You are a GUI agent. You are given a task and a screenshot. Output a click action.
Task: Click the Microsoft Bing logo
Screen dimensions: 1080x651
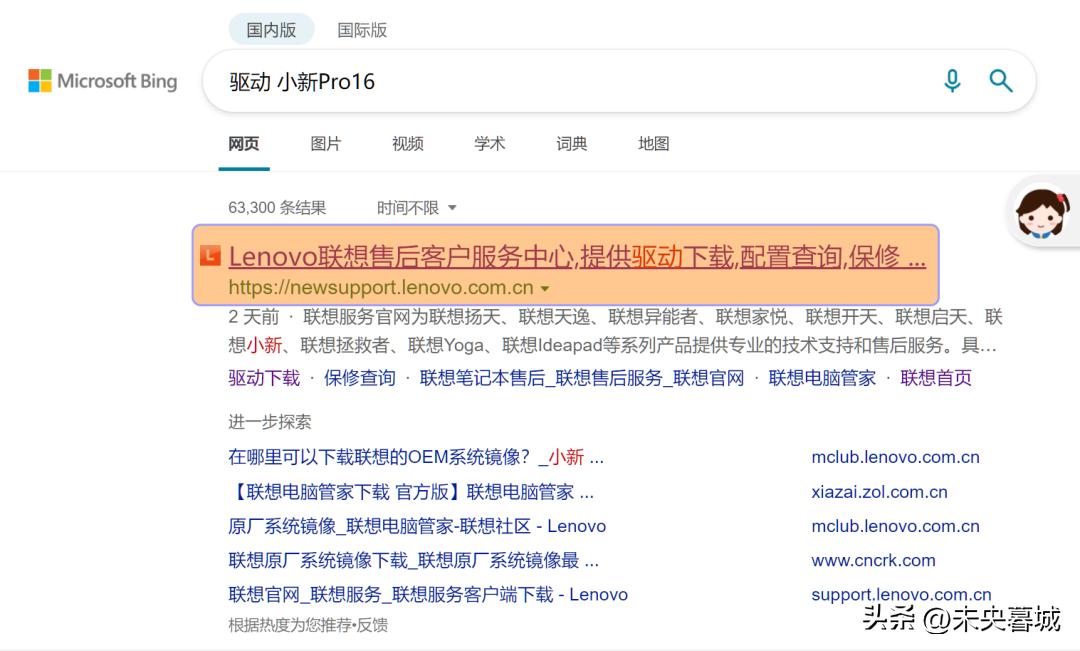click(x=103, y=80)
